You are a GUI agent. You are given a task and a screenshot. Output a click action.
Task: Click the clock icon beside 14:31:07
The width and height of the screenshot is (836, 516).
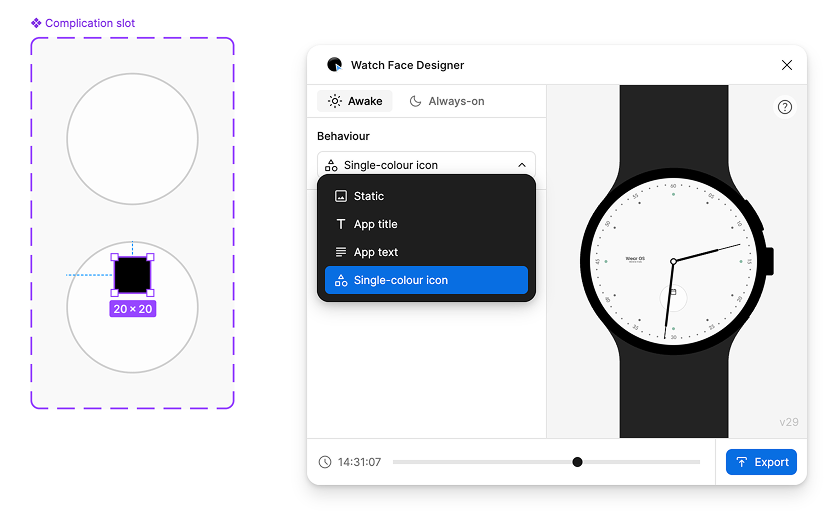coord(325,462)
